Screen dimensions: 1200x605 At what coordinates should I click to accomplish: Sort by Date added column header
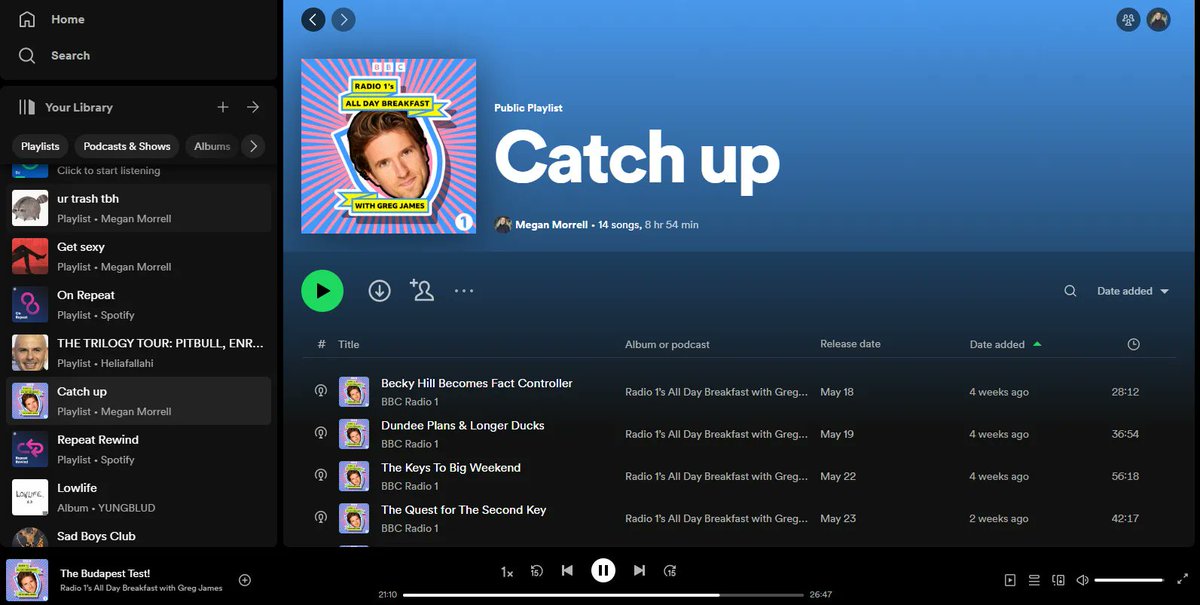tap(1005, 344)
